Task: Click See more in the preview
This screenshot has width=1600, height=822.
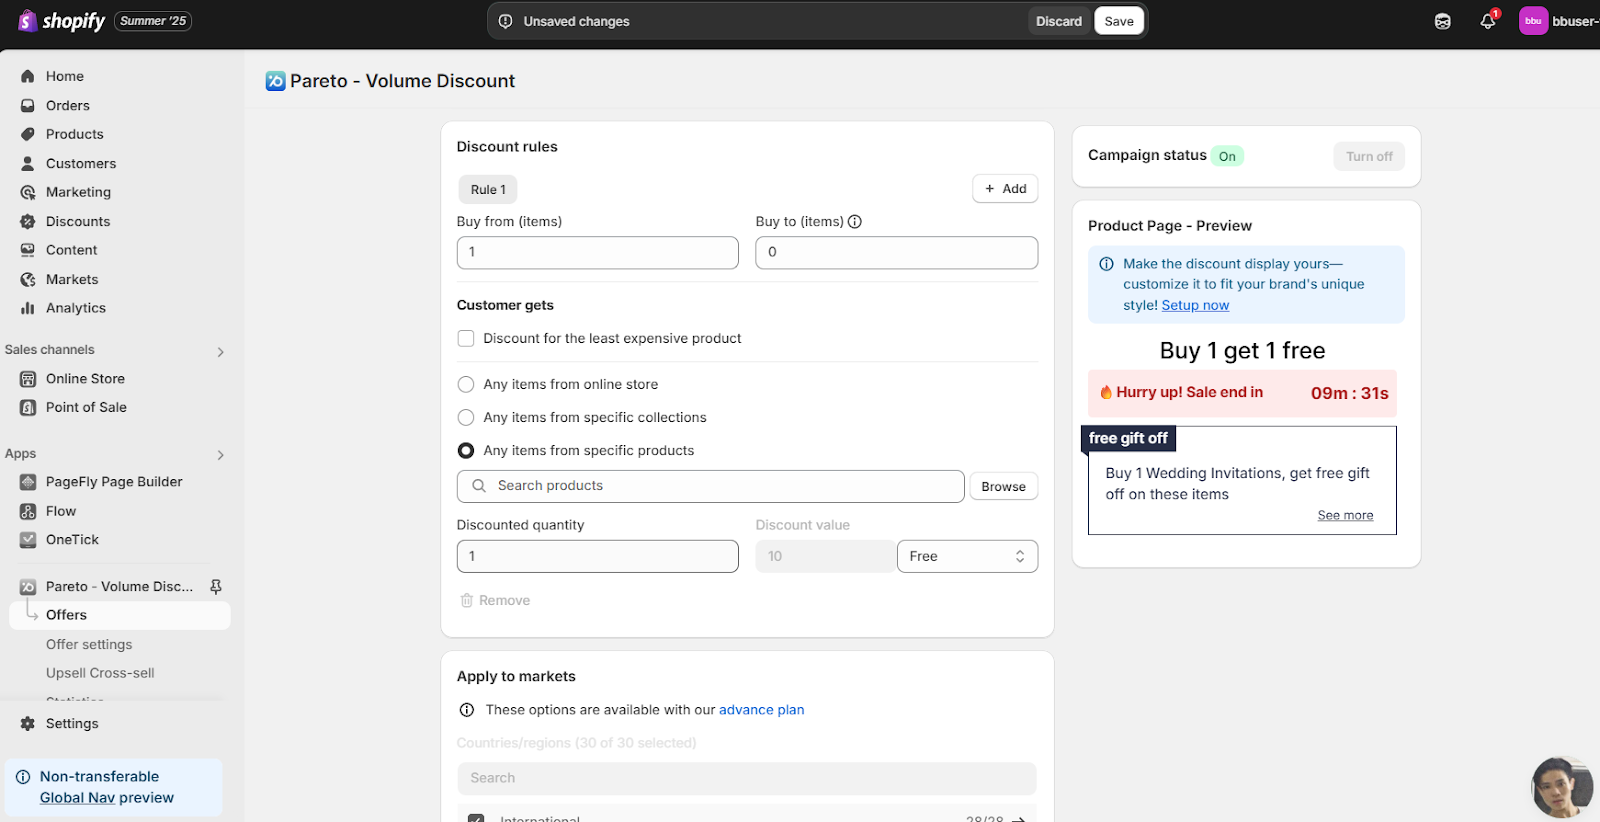Action: click(1345, 515)
